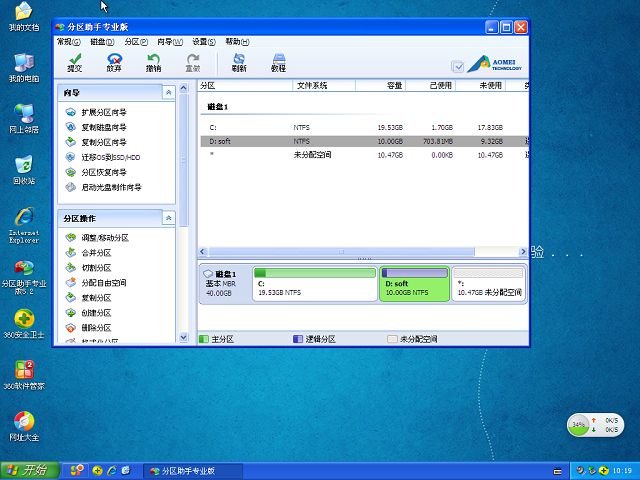The height and width of the screenshot is (480, 640).
Task: Choose 合并分区 operation
Action: [89, 253]
